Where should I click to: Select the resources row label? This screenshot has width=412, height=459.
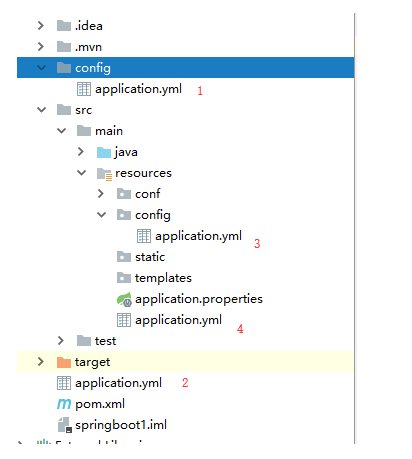[143, 173]
